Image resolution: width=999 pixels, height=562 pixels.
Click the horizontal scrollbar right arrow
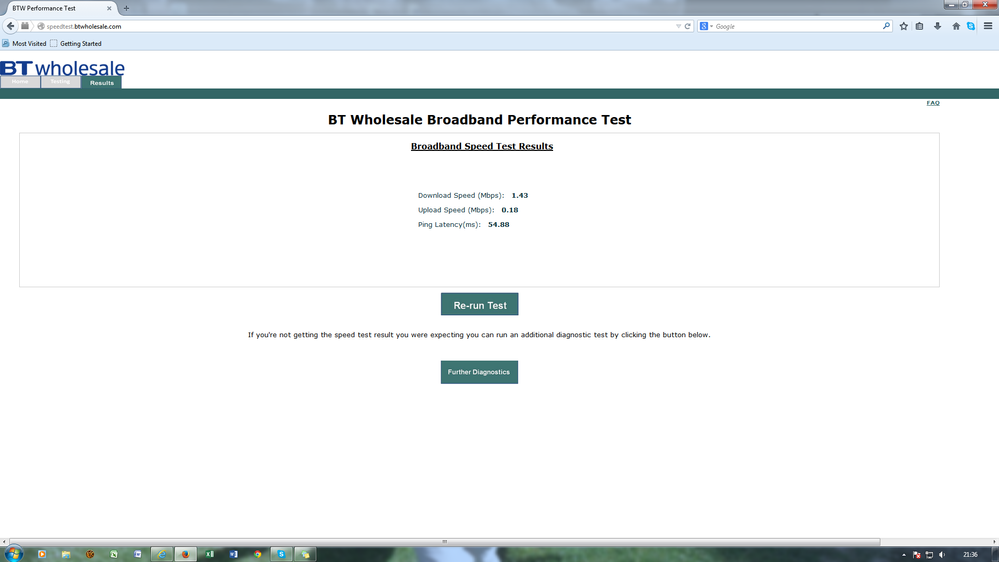click(995, 542)
